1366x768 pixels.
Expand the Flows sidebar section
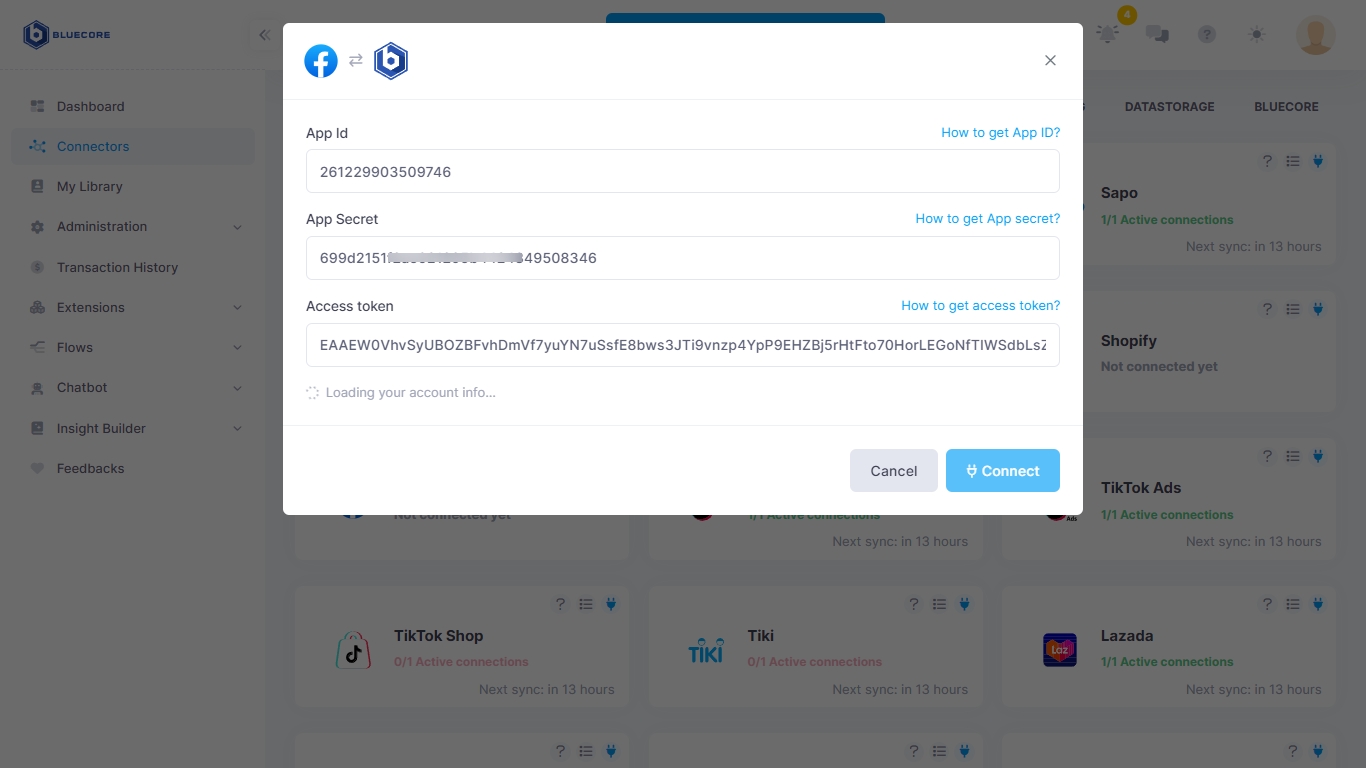coord(237,348)
